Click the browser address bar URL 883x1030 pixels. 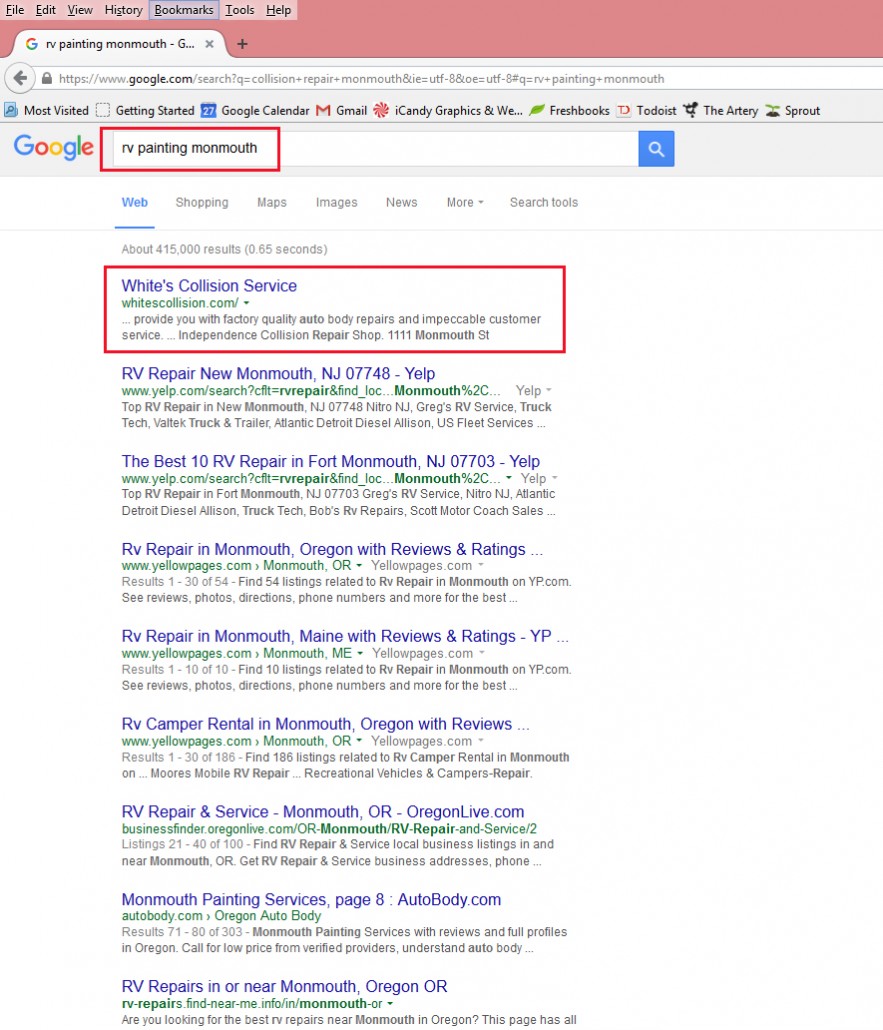click(x=361, y=79)
